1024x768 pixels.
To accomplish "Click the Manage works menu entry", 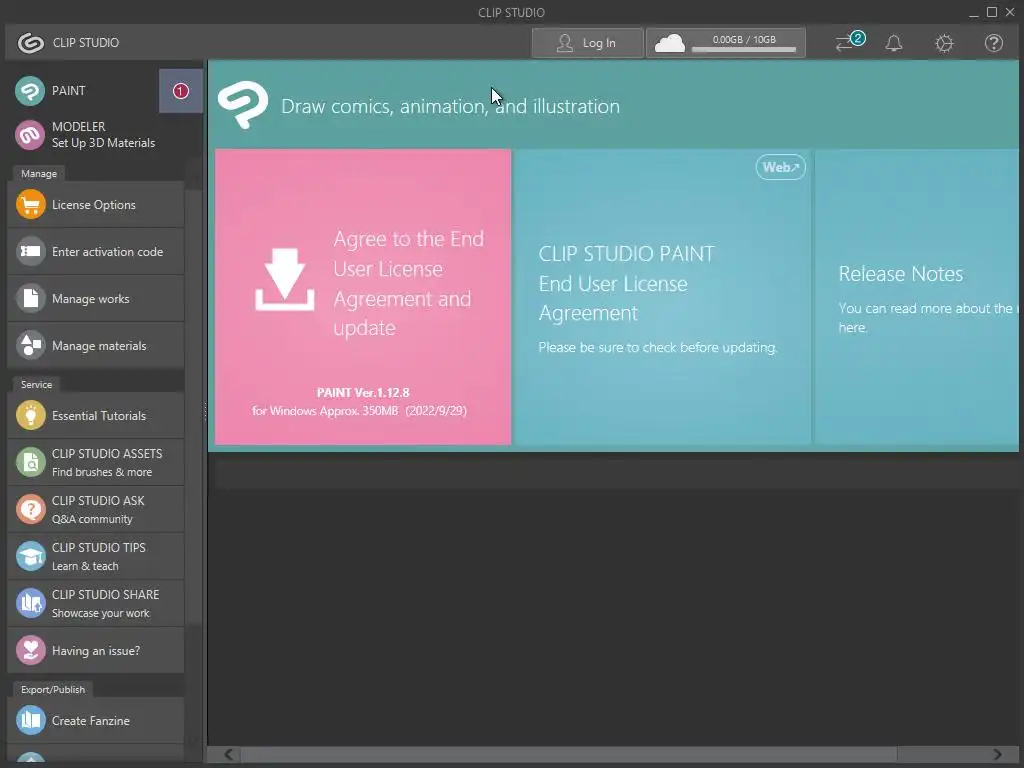I will coord(95,298).
